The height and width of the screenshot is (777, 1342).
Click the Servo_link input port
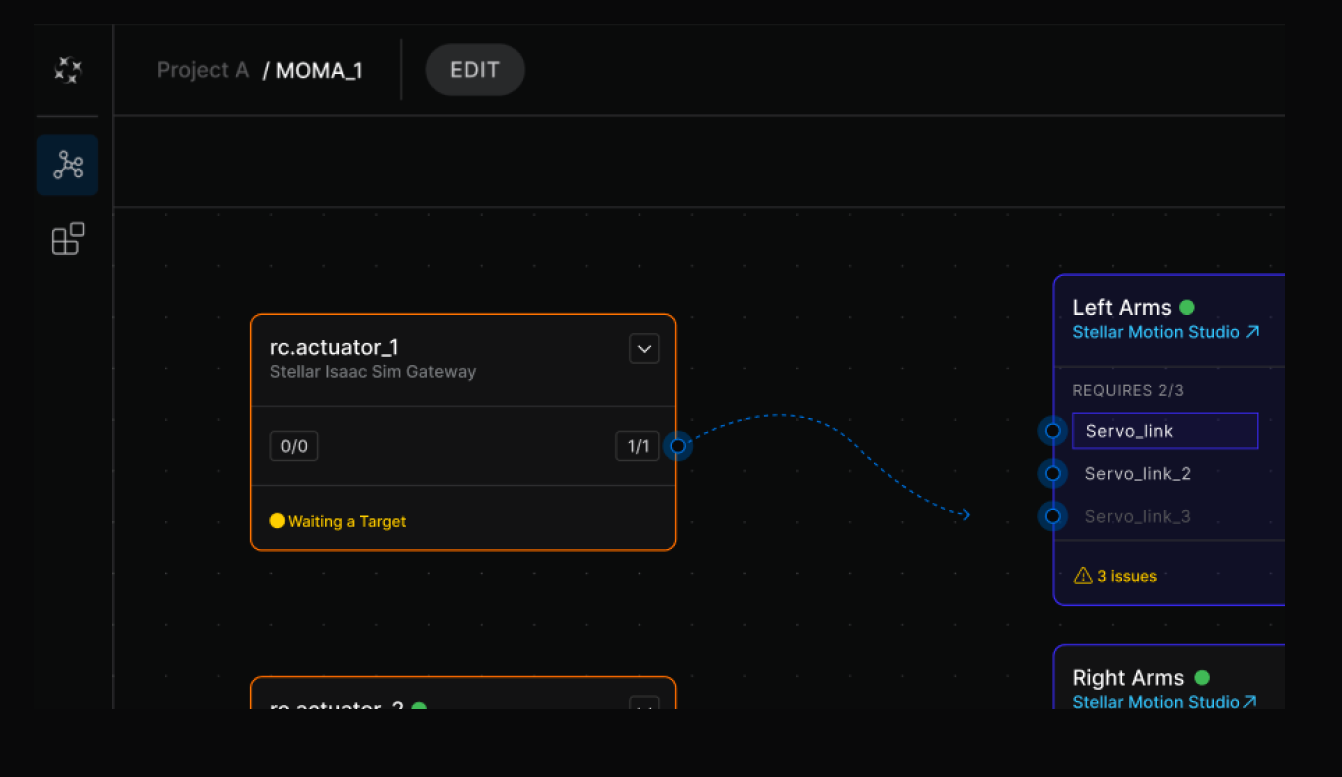tap(1052, 431)
